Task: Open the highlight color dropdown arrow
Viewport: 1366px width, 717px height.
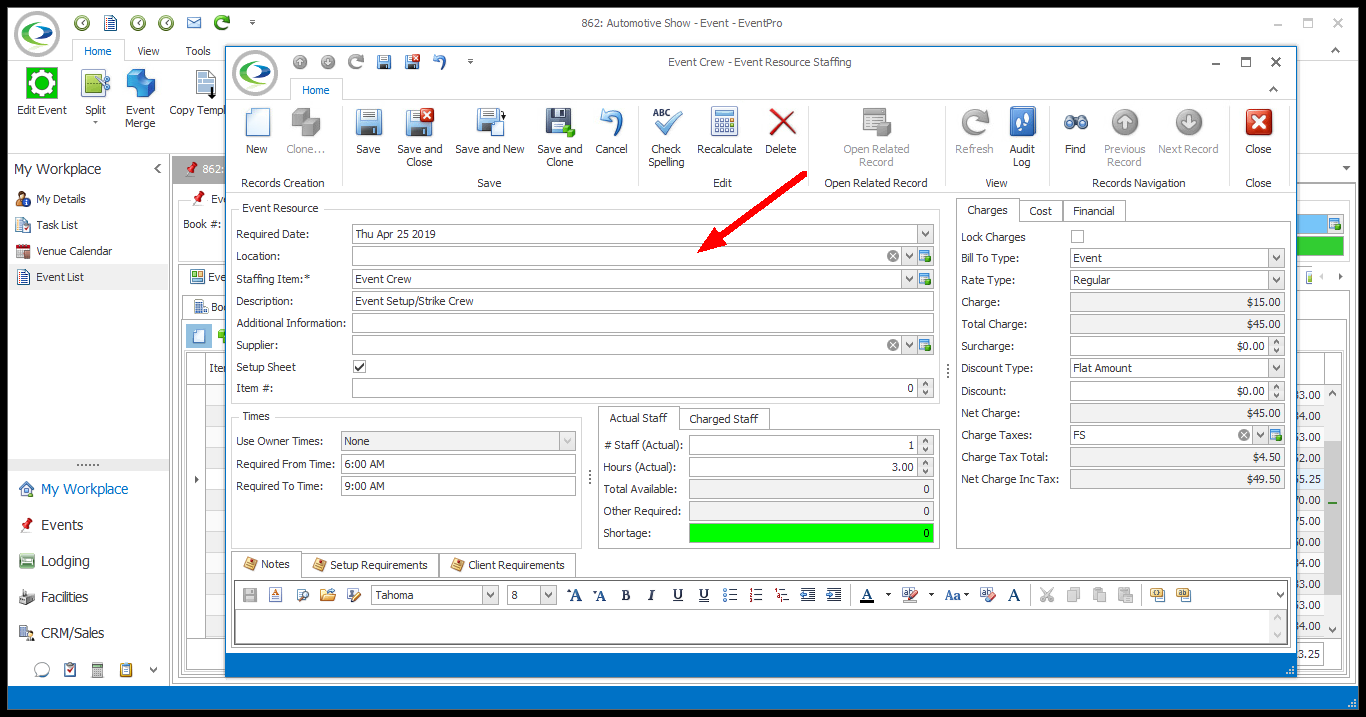Action: [931, 595]
